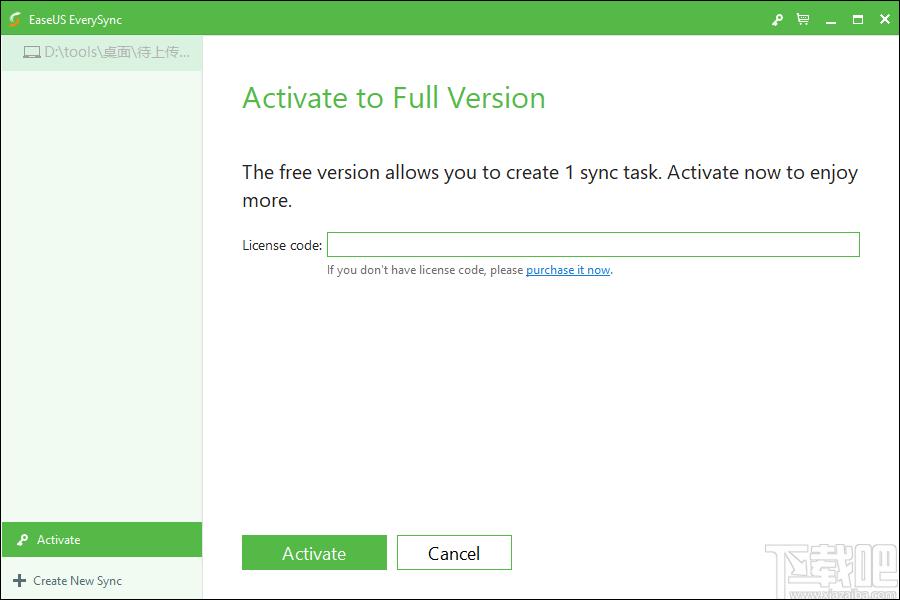Image resolution: width=900 pixels, height=600 pixels.
Task: Click the 'Activate to Full Version' heading
Action: click(x=394, y=98)
